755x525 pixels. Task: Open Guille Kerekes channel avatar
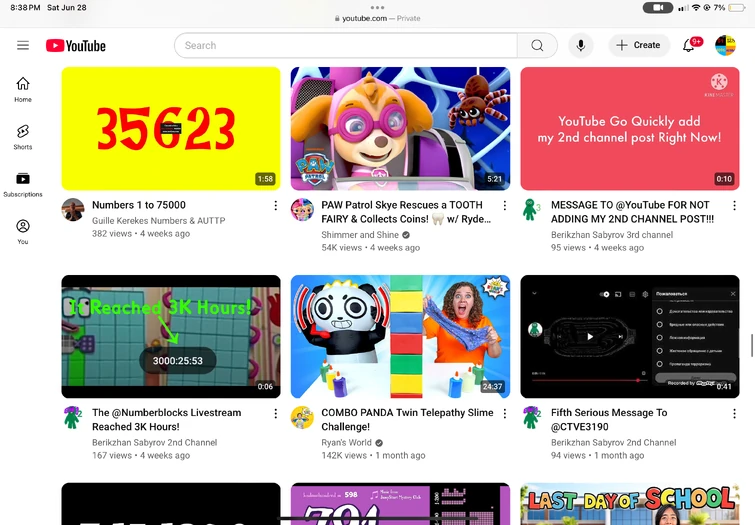(73, 210)
